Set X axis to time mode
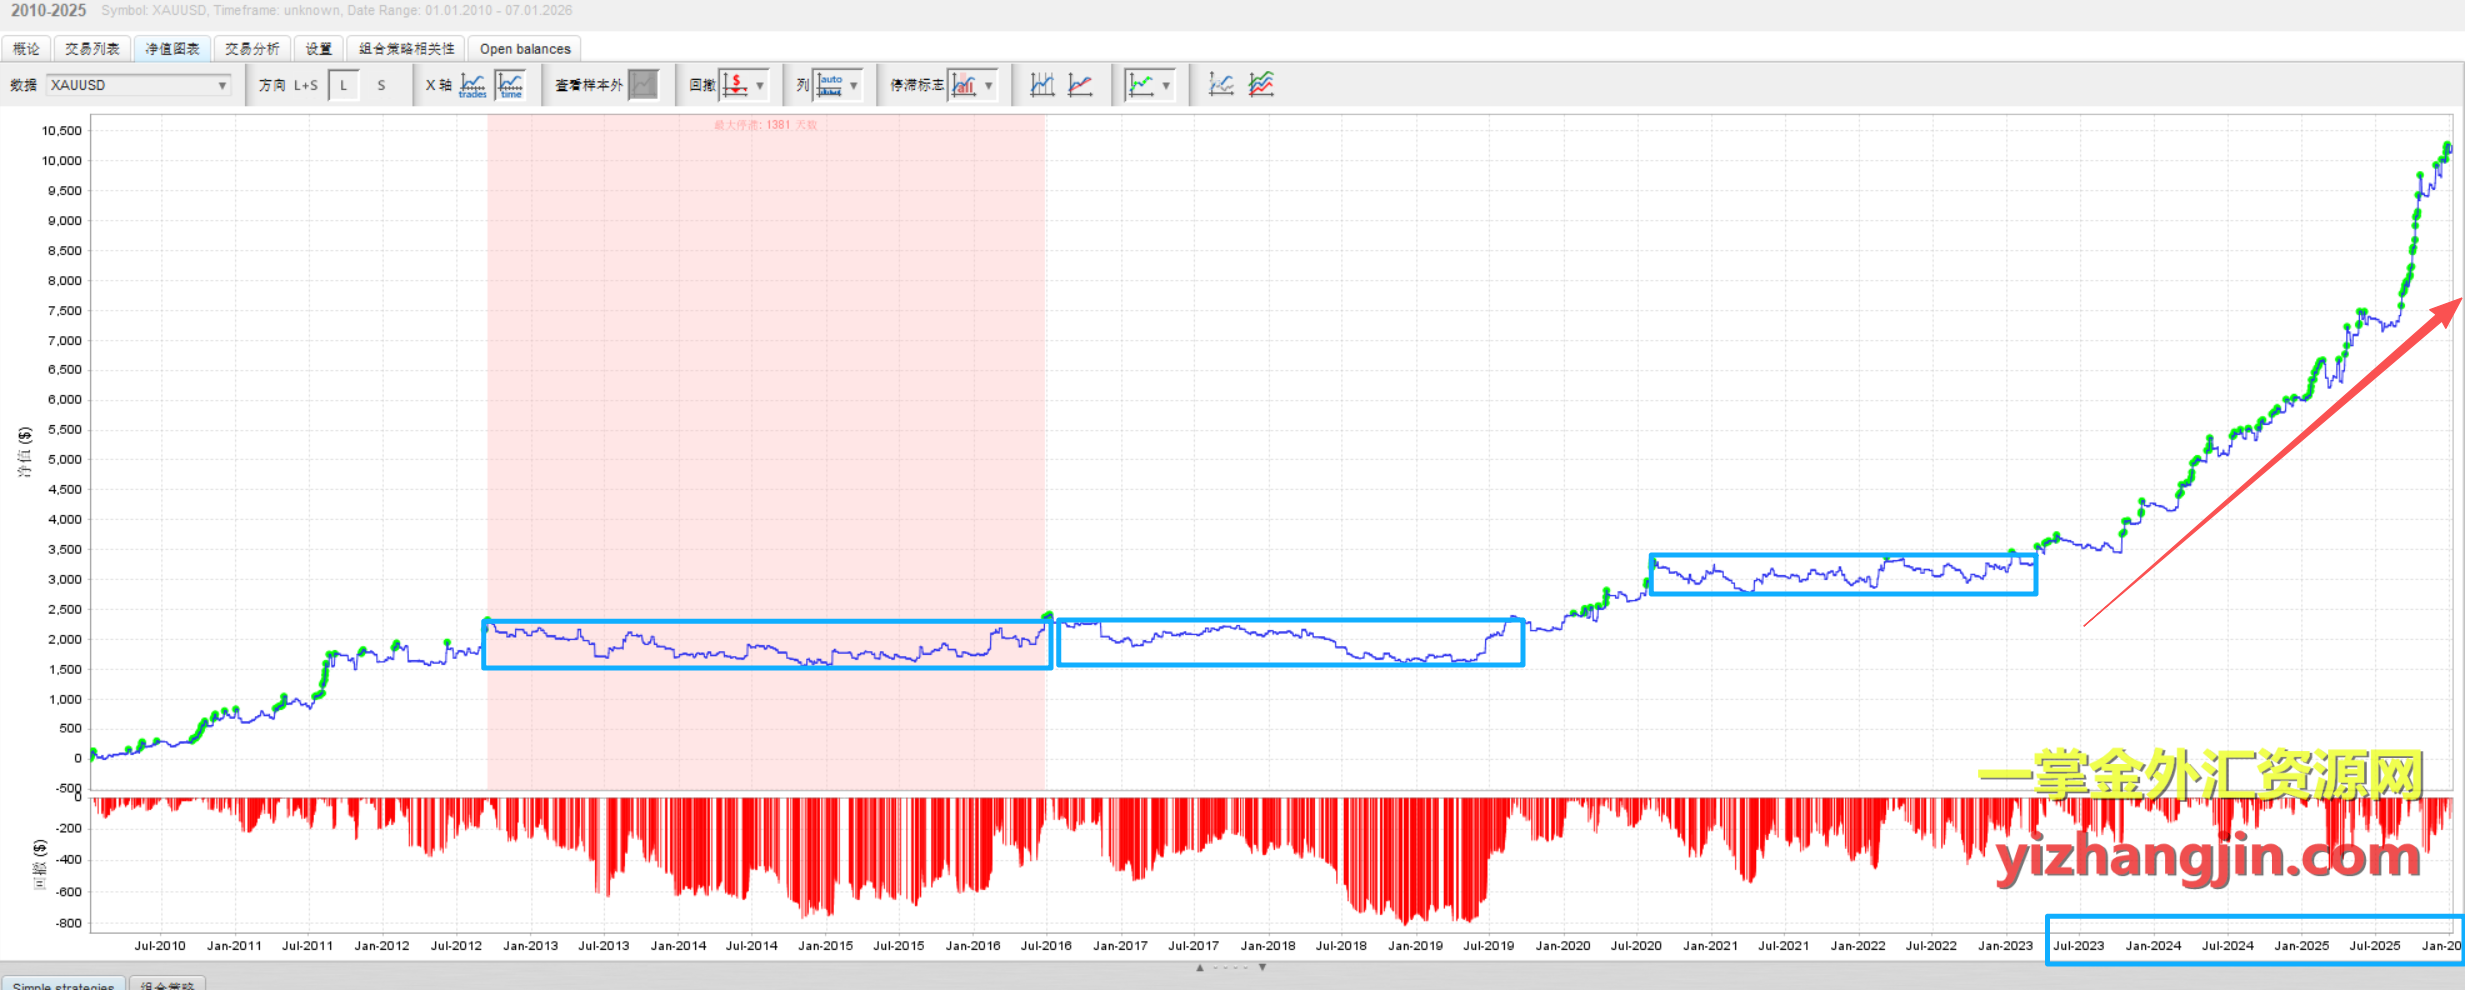2465x990 pixels. point(511,85)
